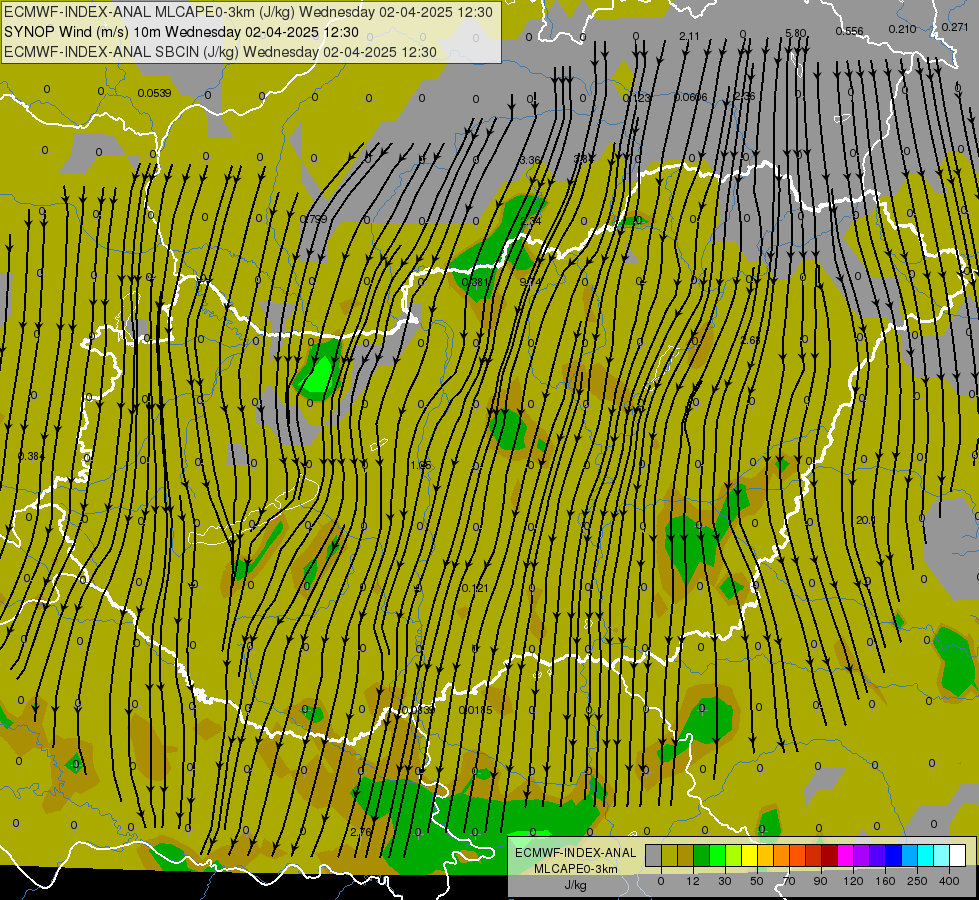Click the 0.210 value on the map
Viewport: 979px width, 900px height.
coord(902,29)
